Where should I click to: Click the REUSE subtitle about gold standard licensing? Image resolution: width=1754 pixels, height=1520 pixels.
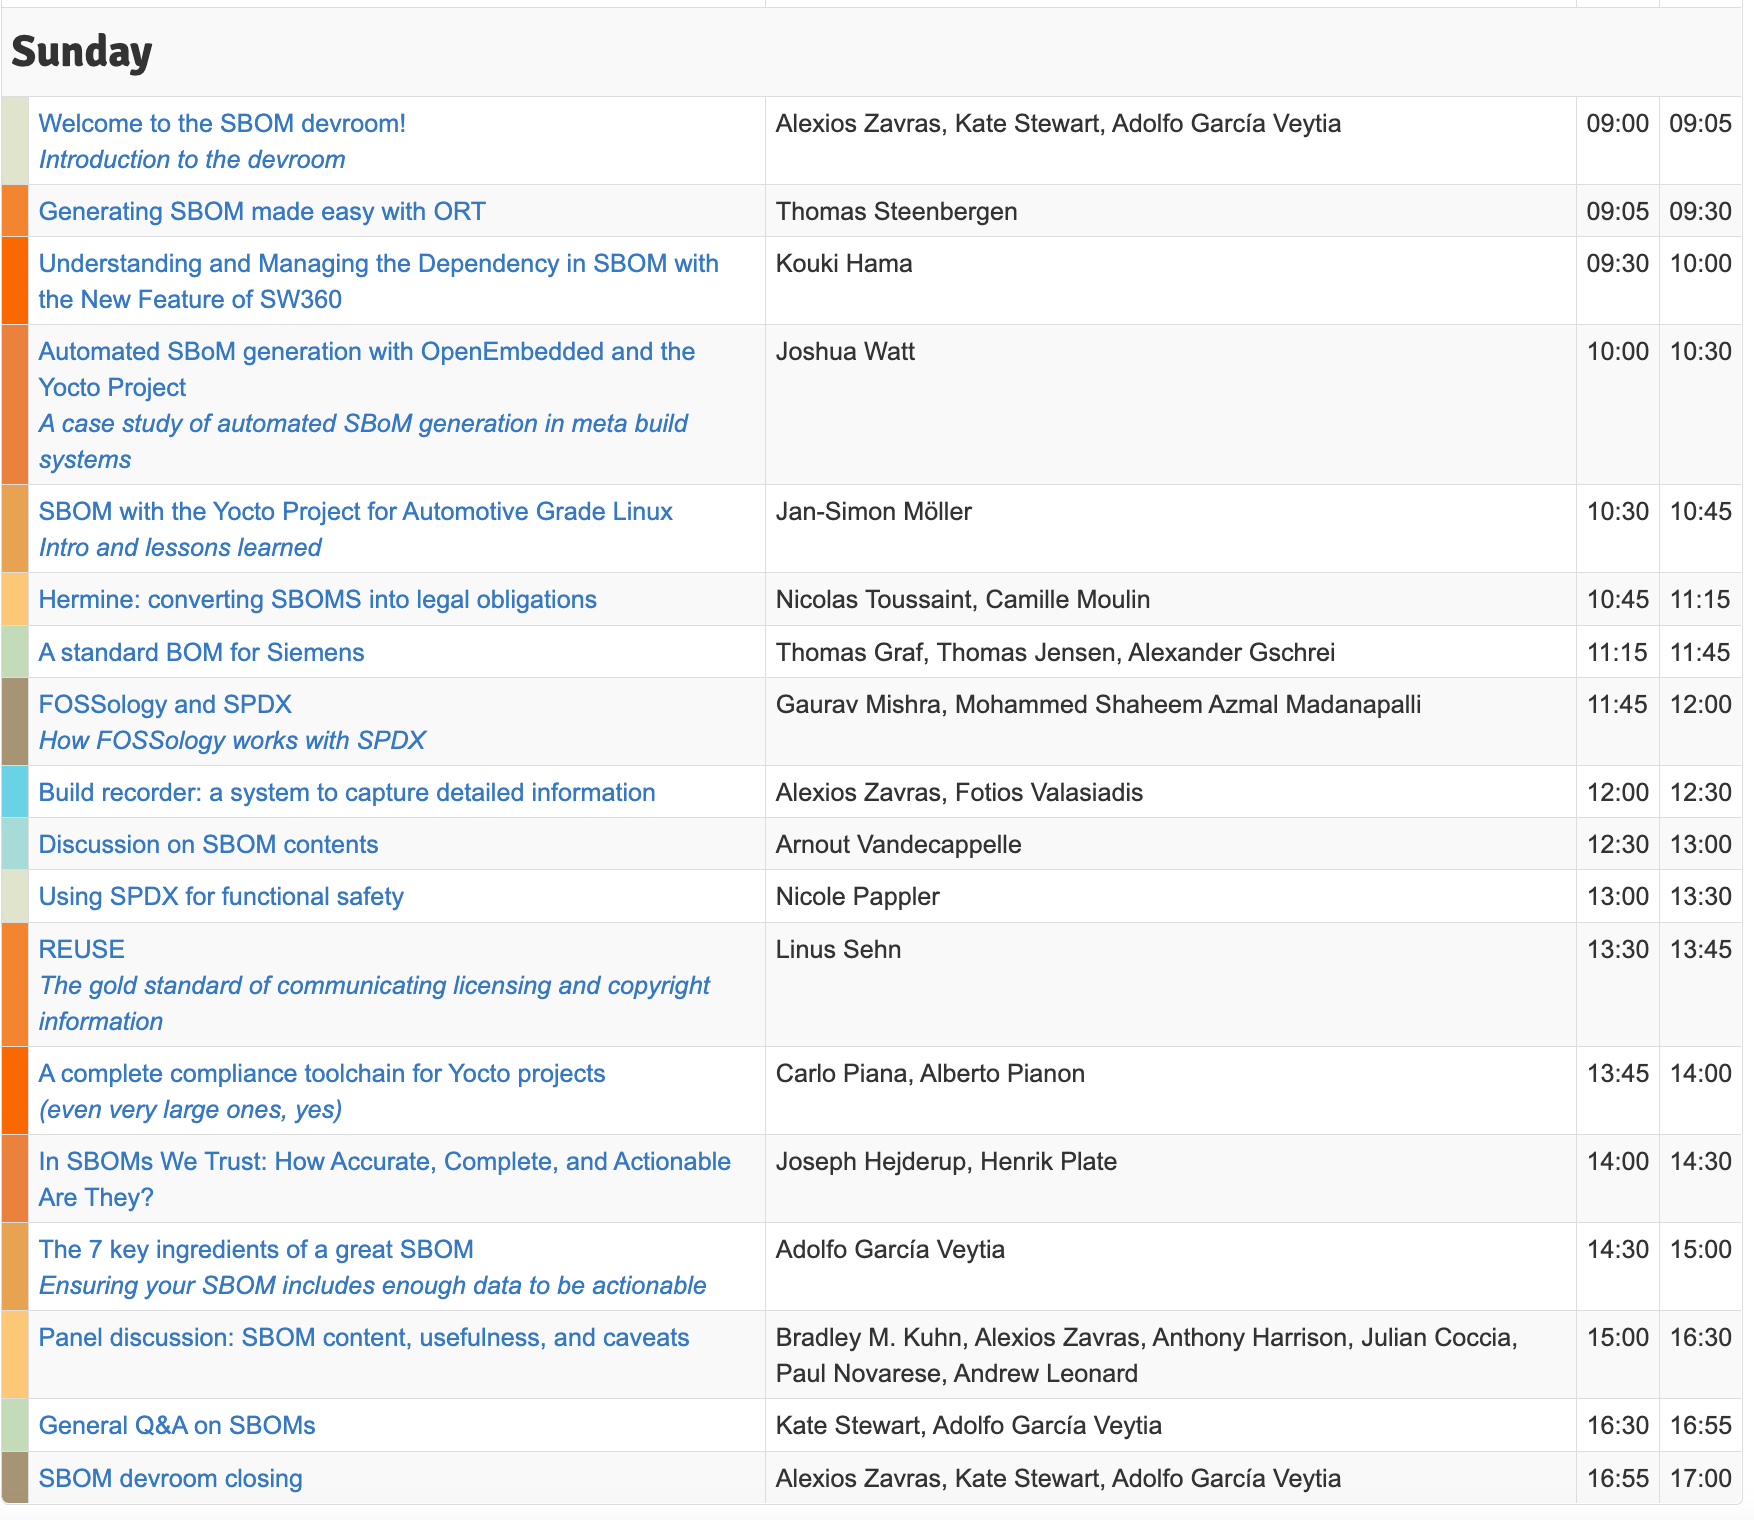pos(374,1003)
